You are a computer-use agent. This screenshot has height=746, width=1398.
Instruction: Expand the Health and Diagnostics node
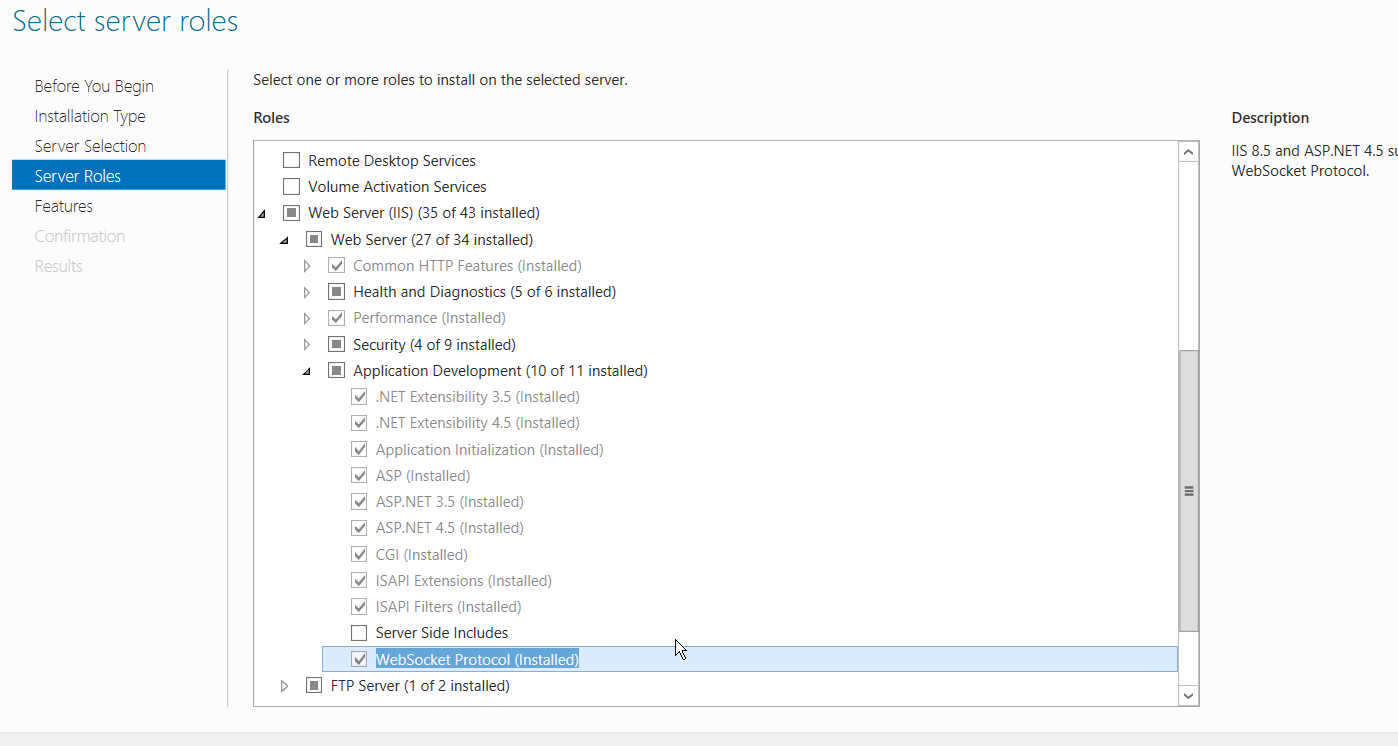(307, 291)
